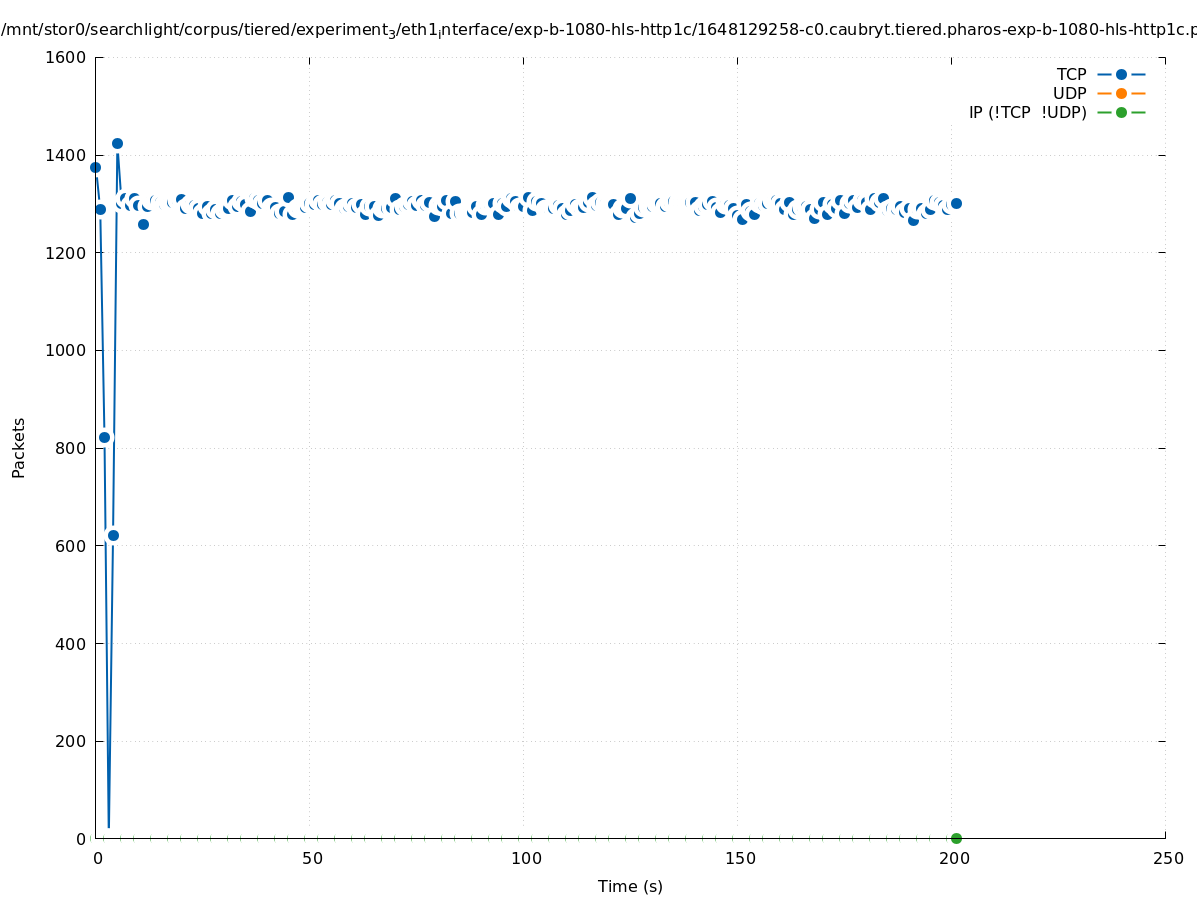Click the file path title at top
Image resolution: width=1197 pixels, height=900 pixels.
[598, 30]
